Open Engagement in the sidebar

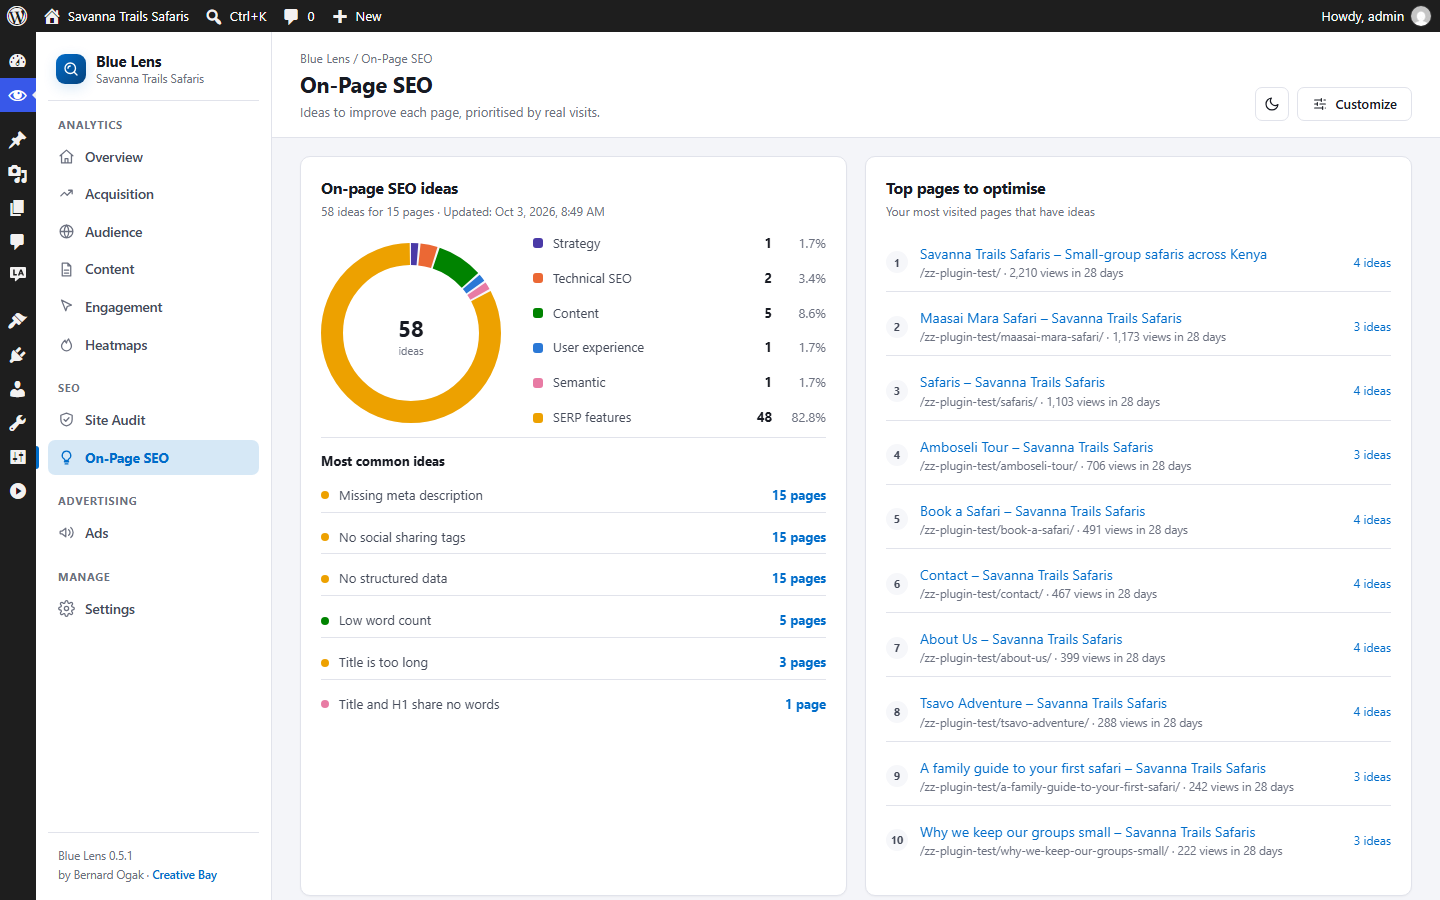coord(153,307)
